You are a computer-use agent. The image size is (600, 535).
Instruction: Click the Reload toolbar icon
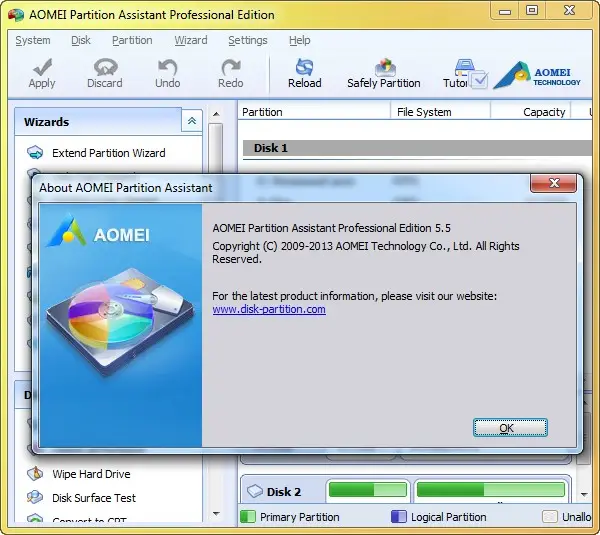[305, 67]
